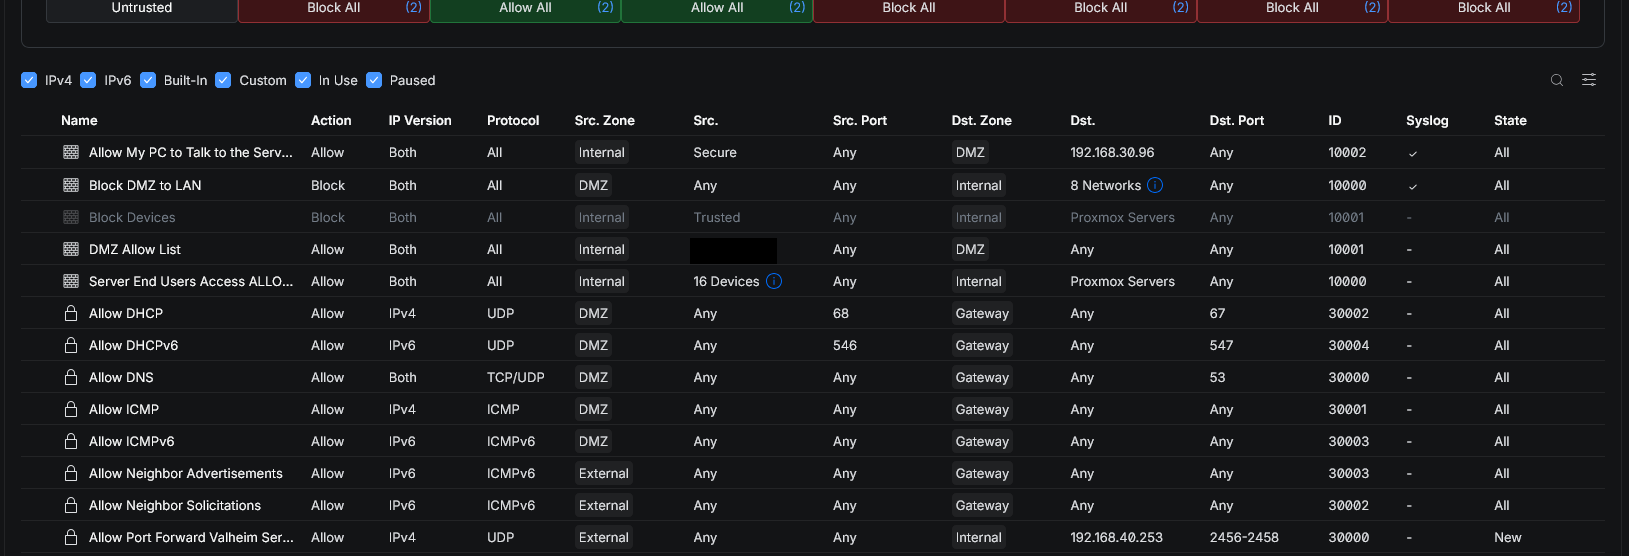
Task: Click the lock icon for Allow Neighbor Advertisements
Action: tap(71, 473)
